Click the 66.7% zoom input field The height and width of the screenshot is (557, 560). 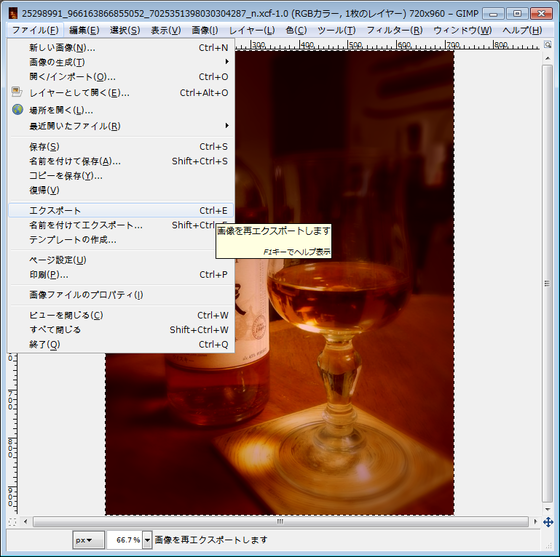coord(125,540)
